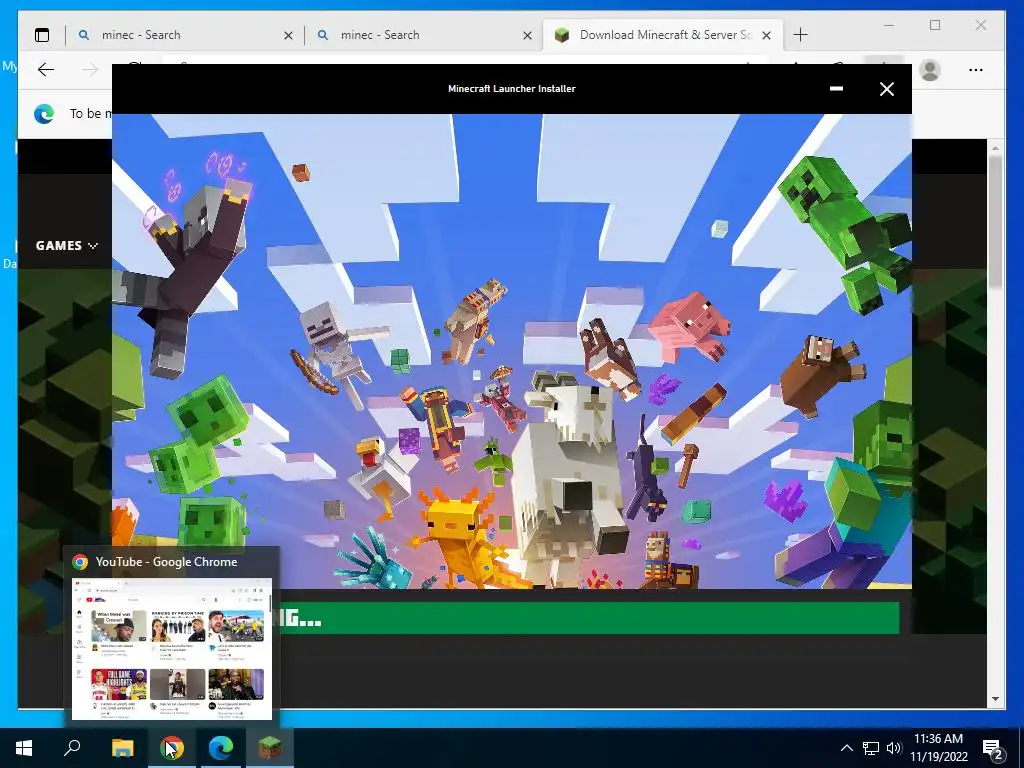Click Google Chrome taskbar icon
This screenshot has height=768, width=1024.
tap(172, 748)
